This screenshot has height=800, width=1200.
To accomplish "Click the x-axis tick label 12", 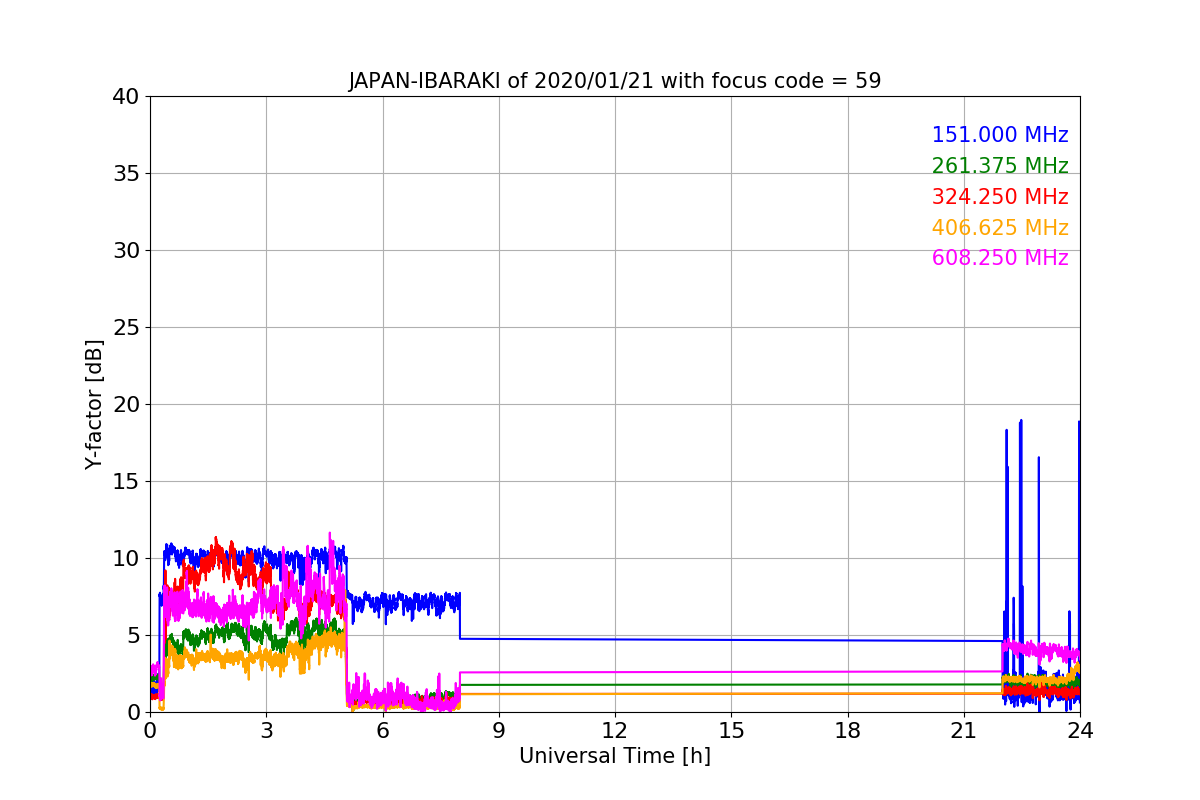I will [x=615, y=731].
